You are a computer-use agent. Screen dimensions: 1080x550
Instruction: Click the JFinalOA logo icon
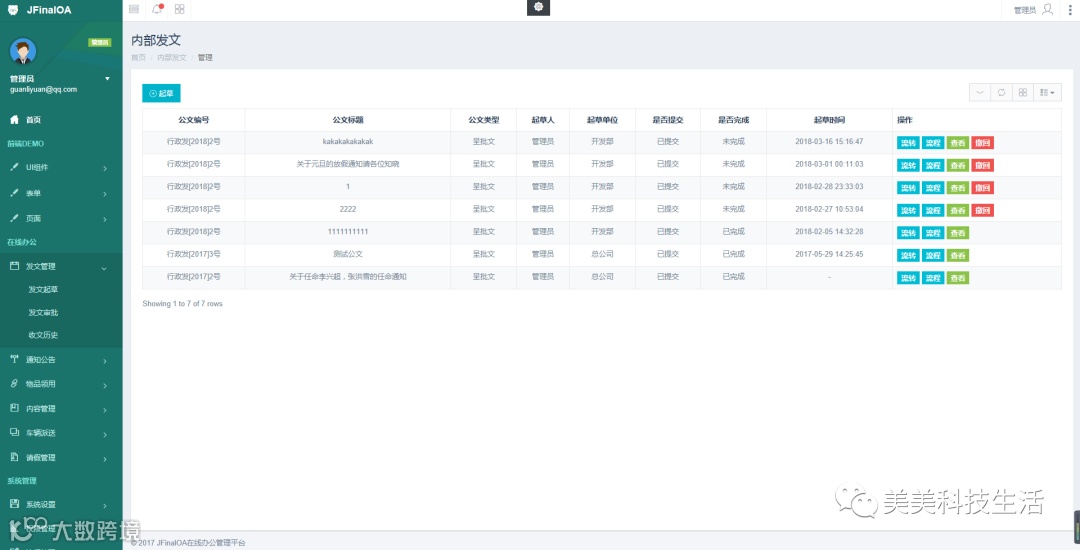click(13, 10)
